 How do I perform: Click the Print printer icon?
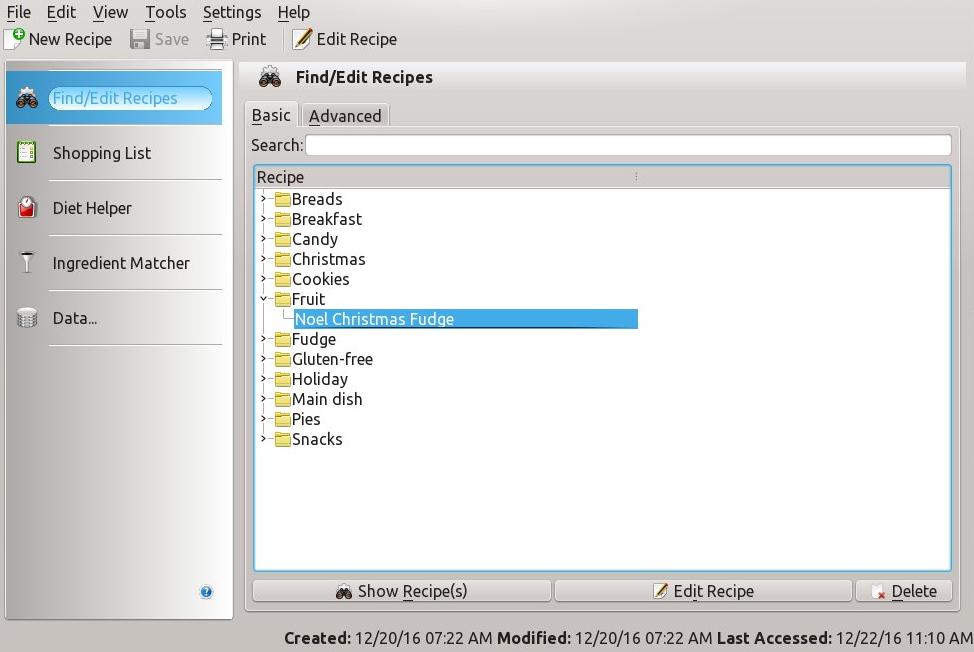point(217,39)
